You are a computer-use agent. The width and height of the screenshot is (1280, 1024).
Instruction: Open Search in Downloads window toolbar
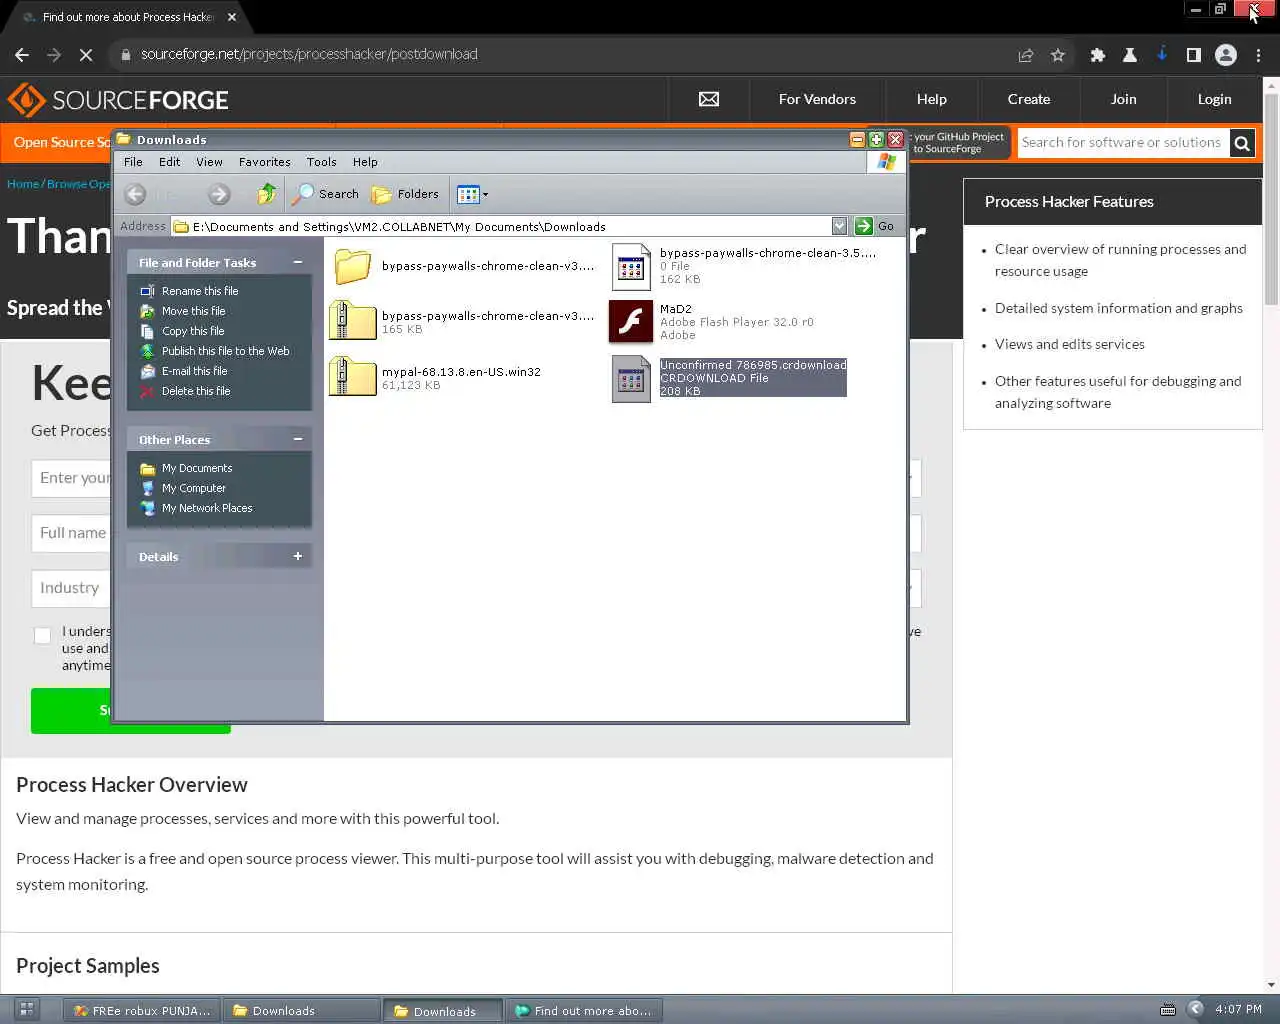coord(325,194)
